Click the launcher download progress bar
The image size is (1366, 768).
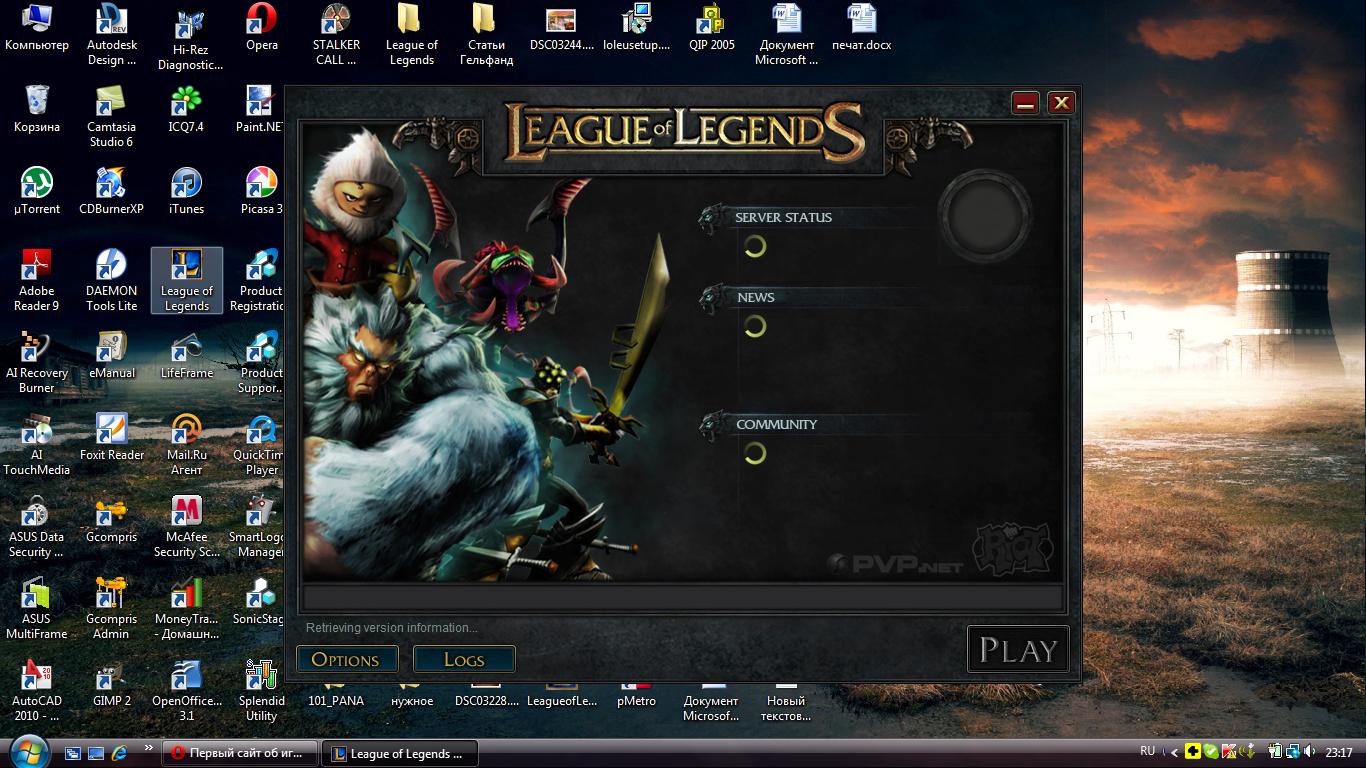click(682, 598)
